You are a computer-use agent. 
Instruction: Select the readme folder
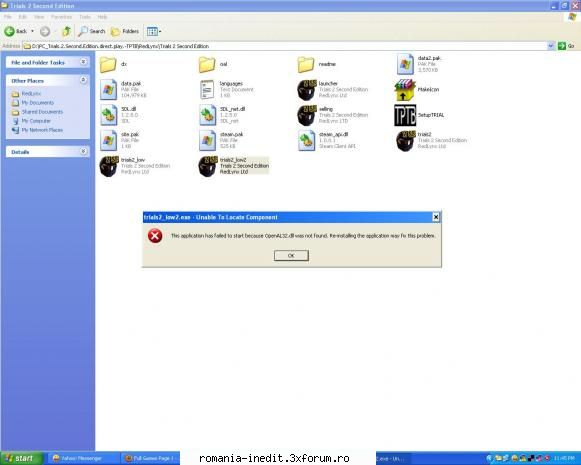pos(306,64)
